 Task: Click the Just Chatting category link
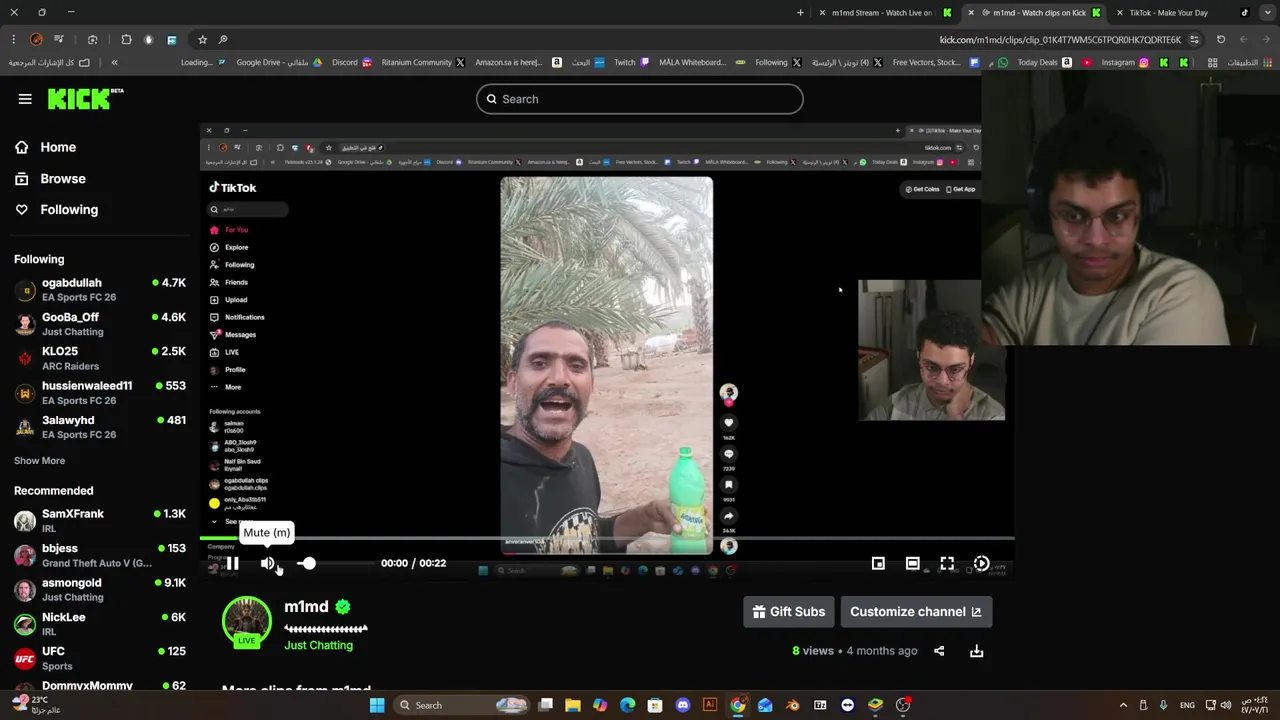click(318, 645)
